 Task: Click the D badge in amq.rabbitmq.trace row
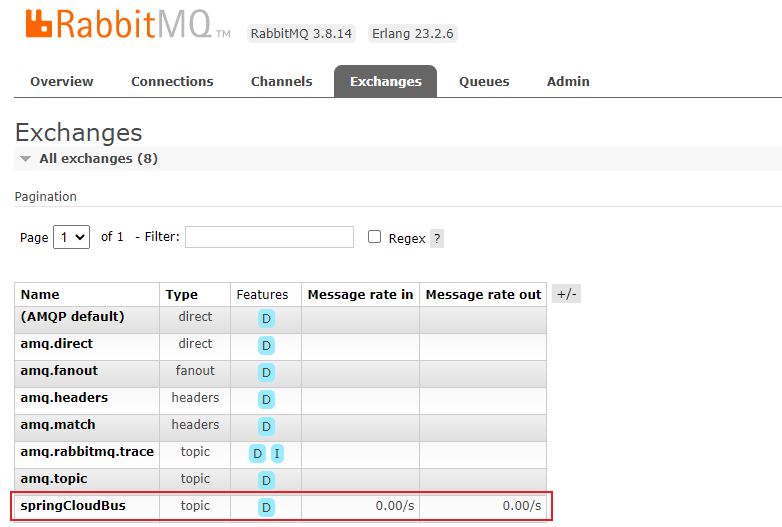click(257, 454)
